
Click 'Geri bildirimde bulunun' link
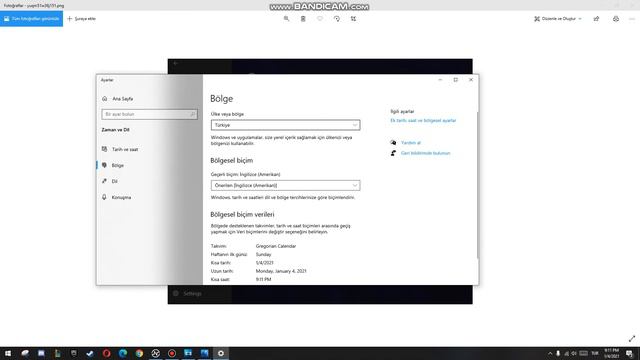(x=425, y=153)
